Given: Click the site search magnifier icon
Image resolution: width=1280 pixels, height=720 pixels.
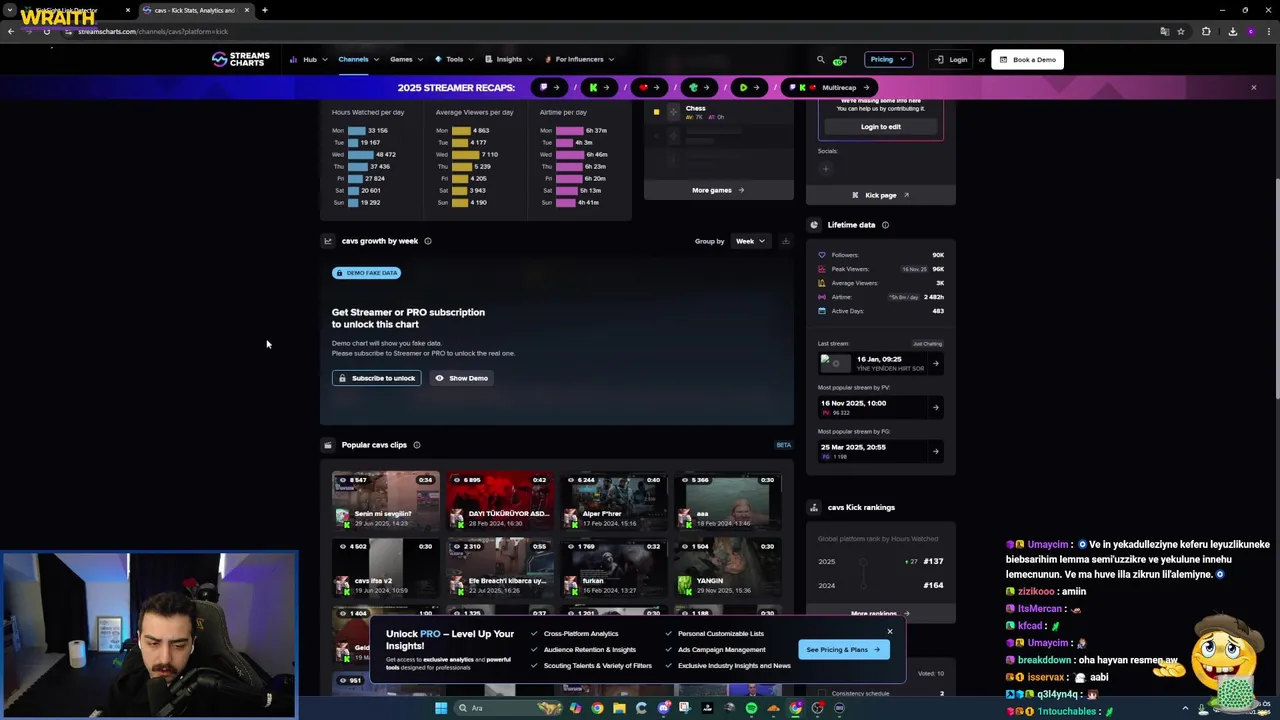Looking at the screenshot, I should pyautogui.click(x=821, y=59).
